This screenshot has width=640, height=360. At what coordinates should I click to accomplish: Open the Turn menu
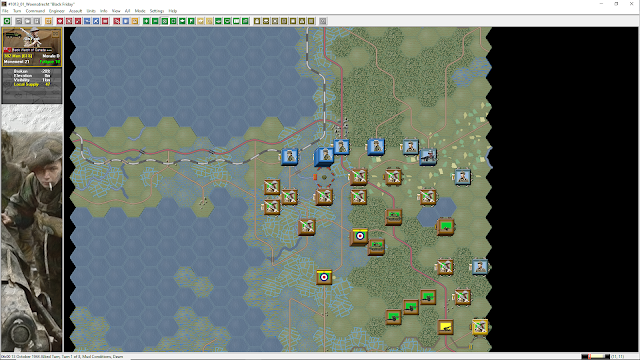(x=17, y=11)
